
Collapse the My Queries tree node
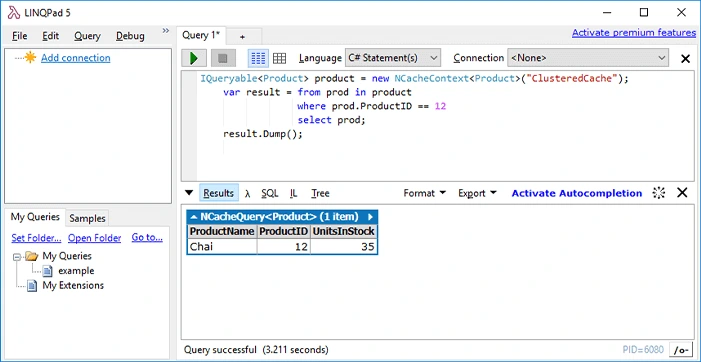pyautogui.click(x=17, y=257)
